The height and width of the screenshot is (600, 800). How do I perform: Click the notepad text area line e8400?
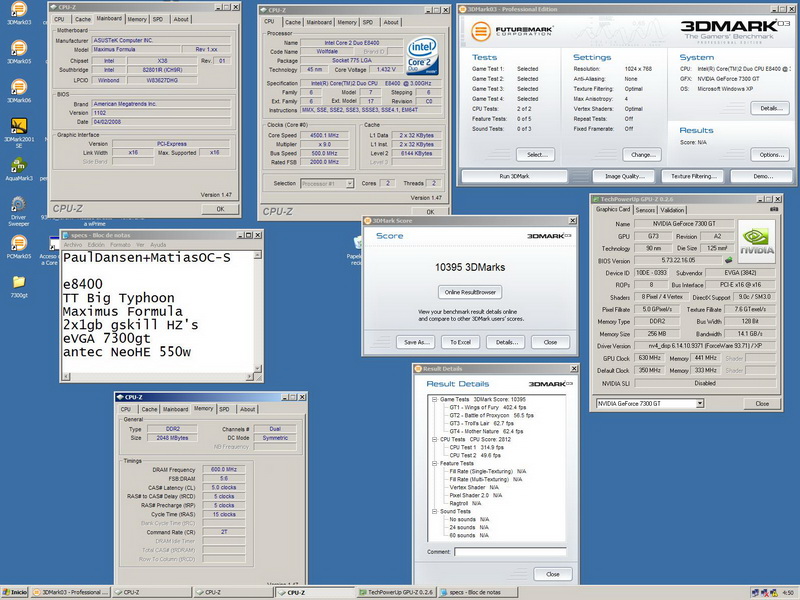pos(83,284)
